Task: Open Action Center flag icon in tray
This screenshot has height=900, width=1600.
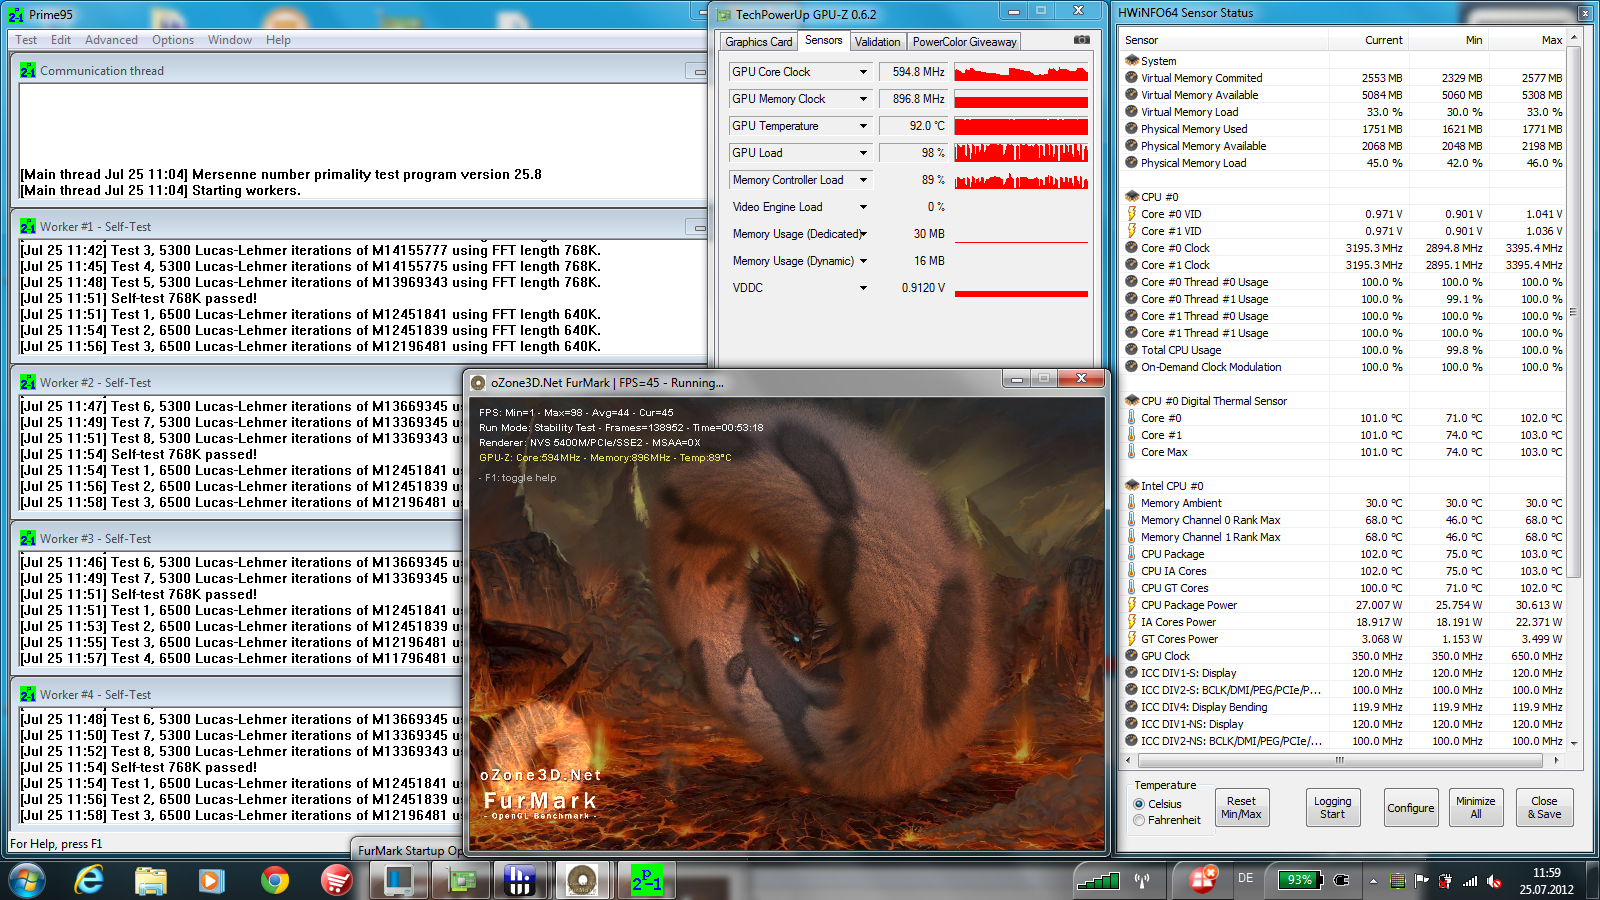Action: (1421, 881)
